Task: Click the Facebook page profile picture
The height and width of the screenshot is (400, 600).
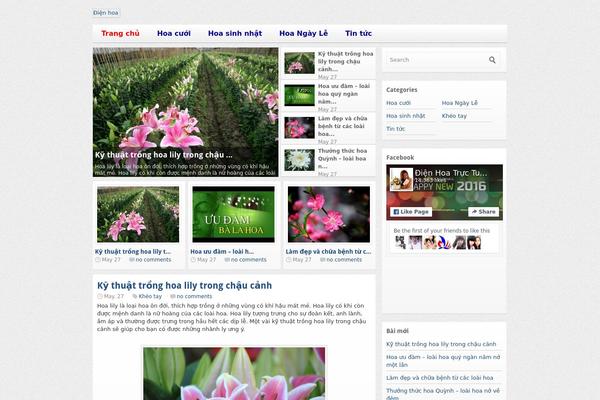Action: click(401, 179)
